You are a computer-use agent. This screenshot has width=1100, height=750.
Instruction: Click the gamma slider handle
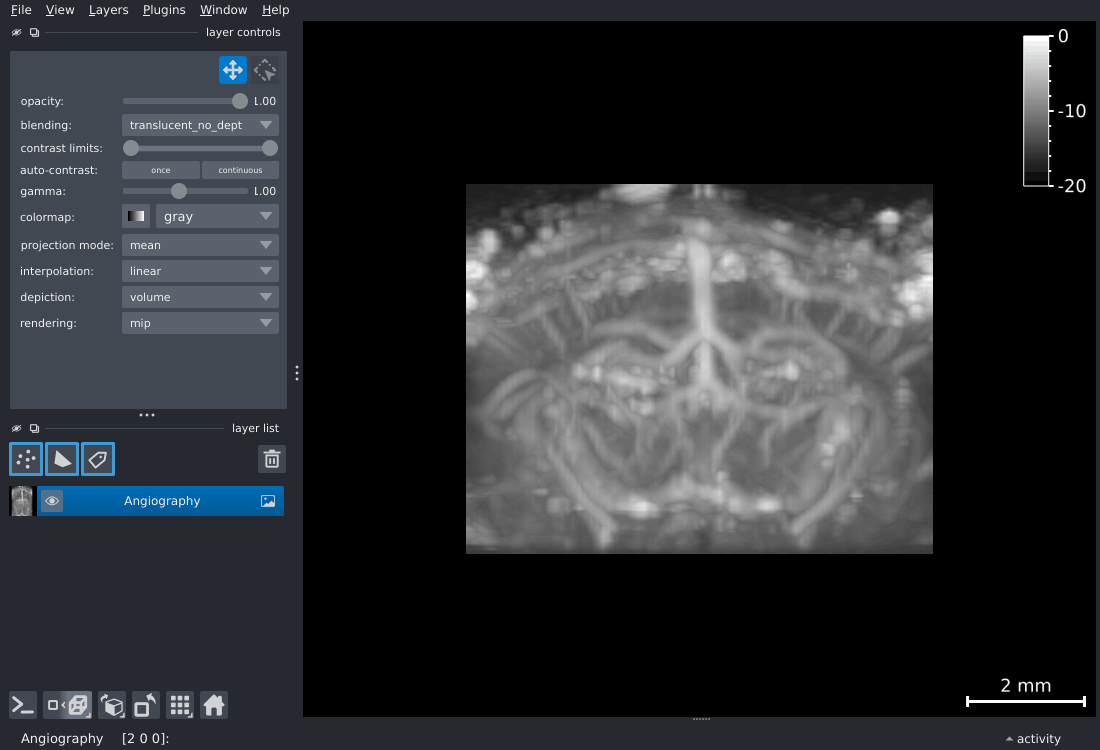[x=179, y=191]
